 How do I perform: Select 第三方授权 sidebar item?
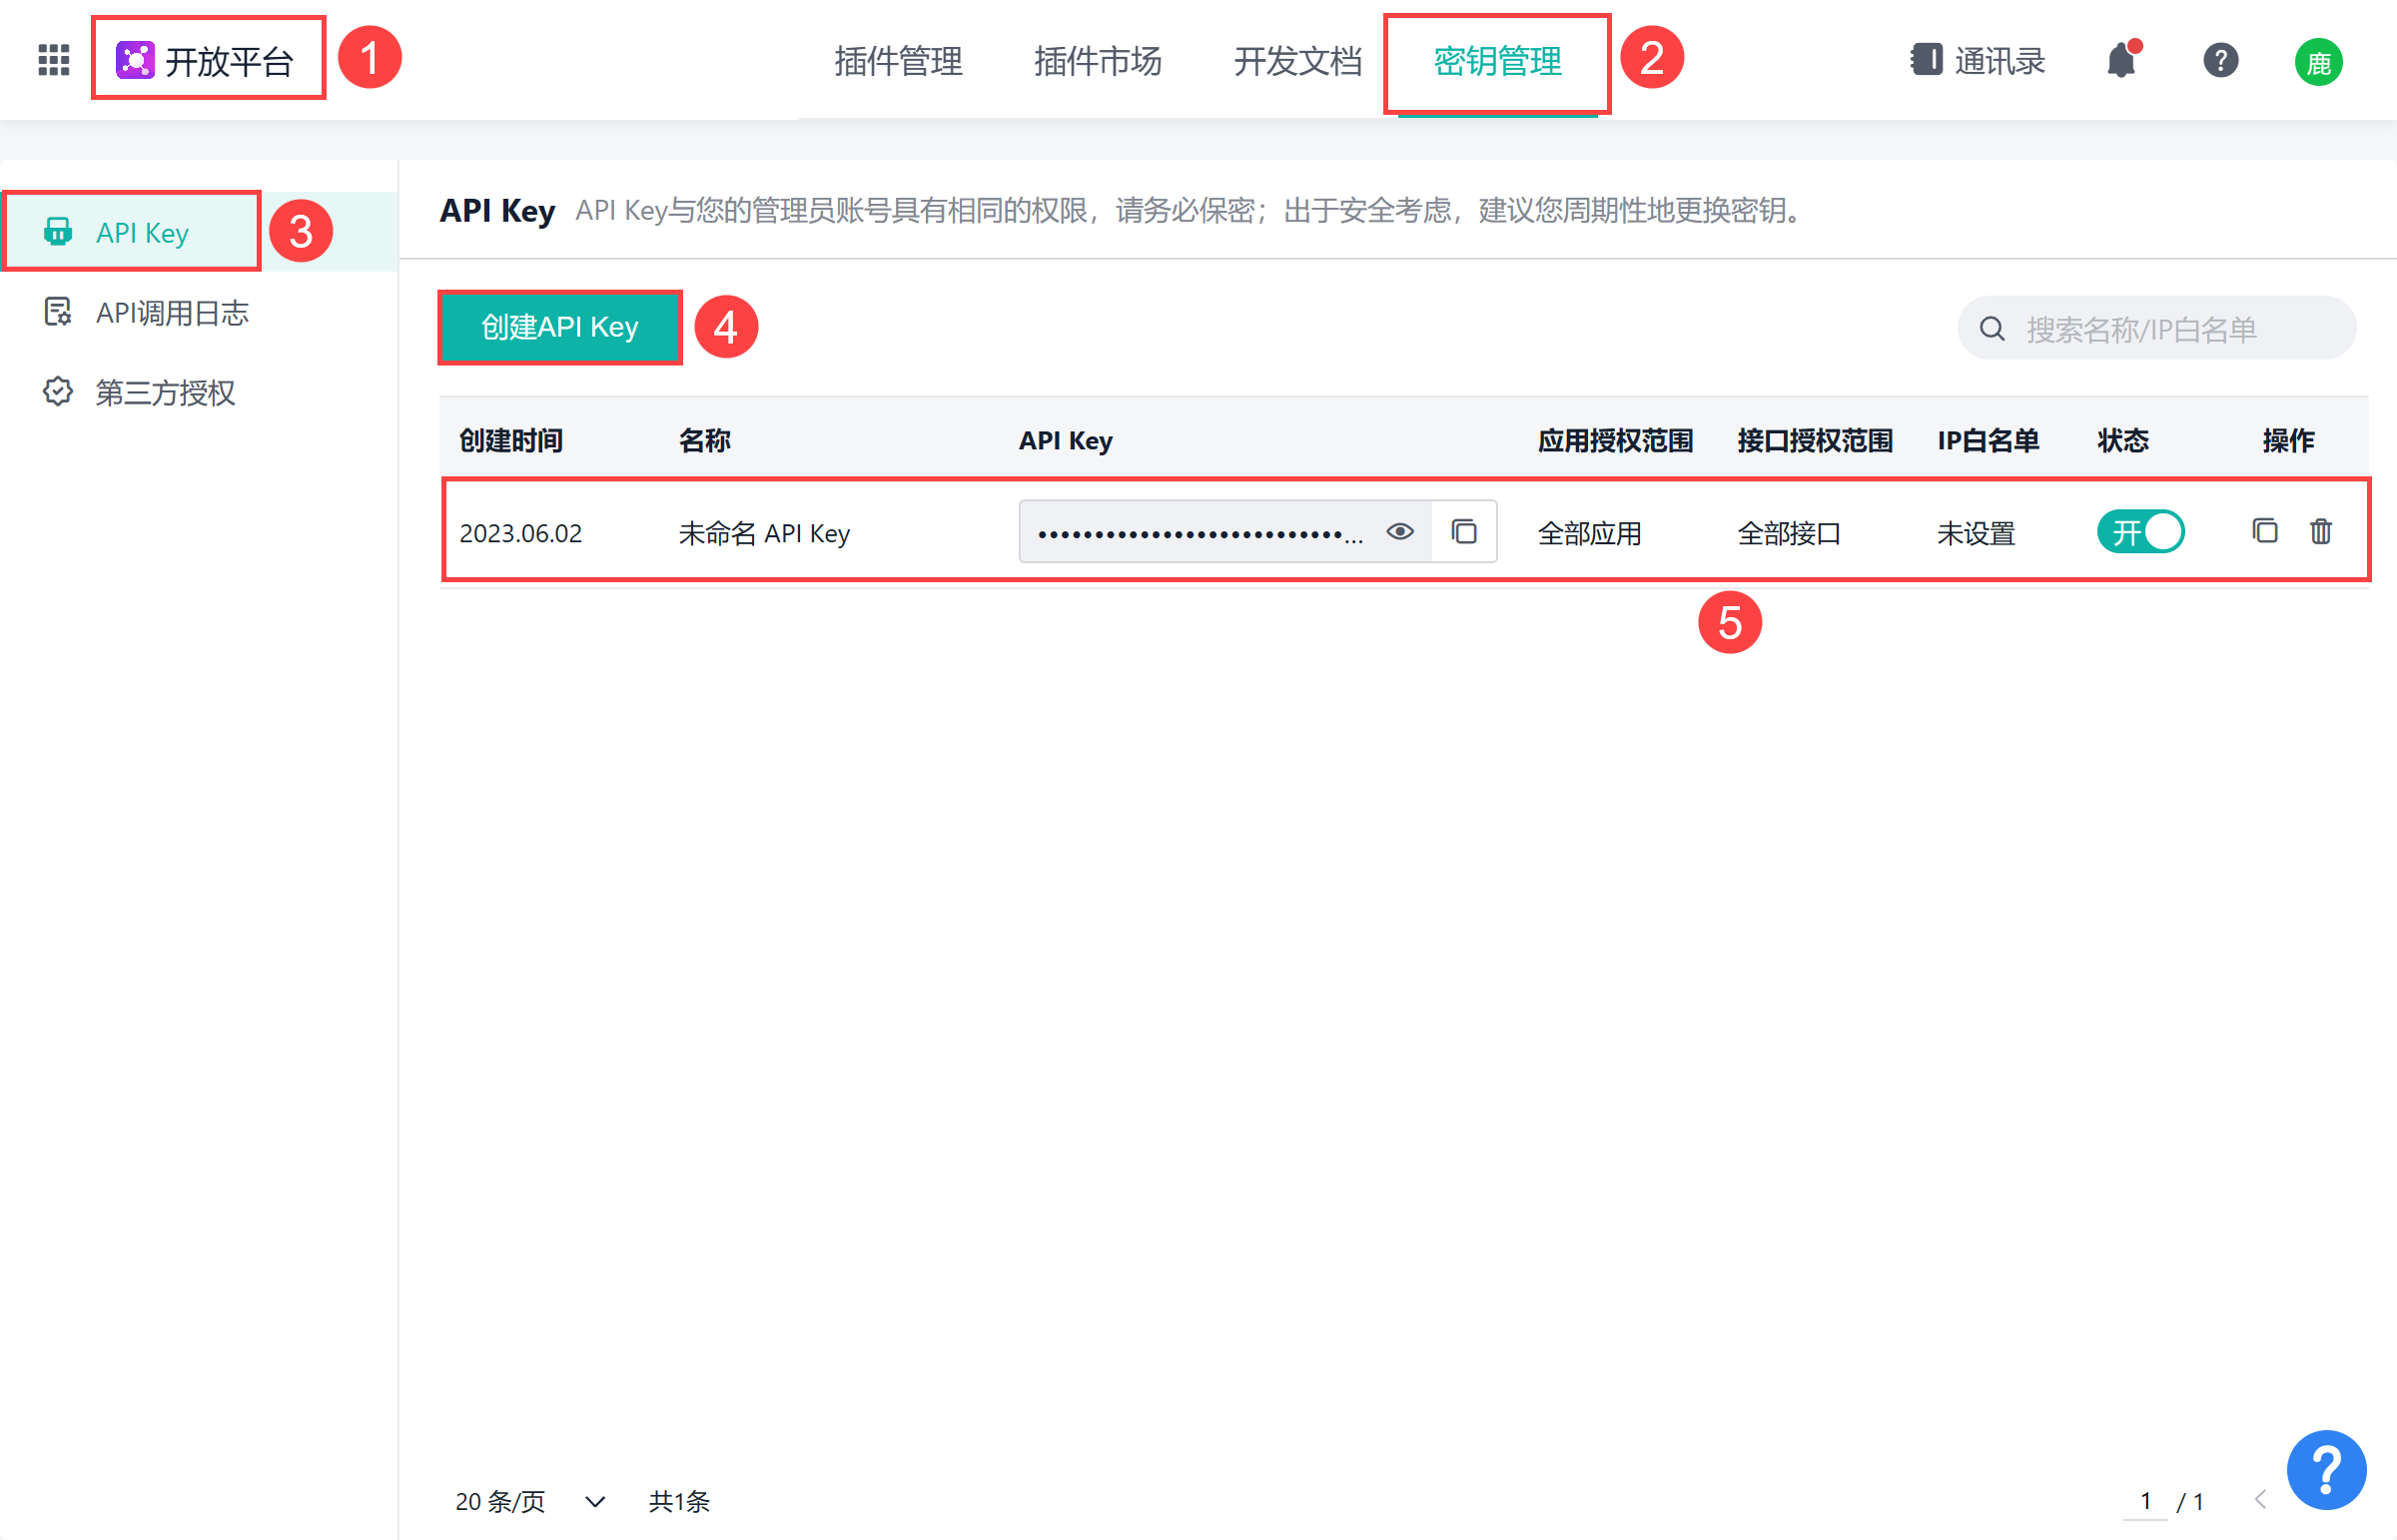[x=165, y=392]
